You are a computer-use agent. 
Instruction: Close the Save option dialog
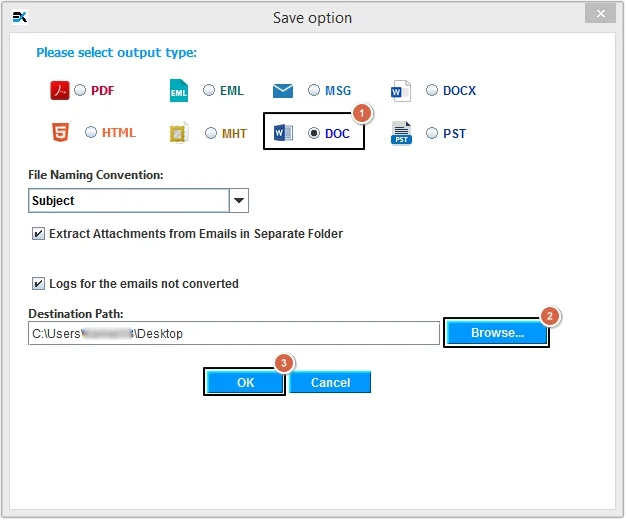[x=600, y=14]
